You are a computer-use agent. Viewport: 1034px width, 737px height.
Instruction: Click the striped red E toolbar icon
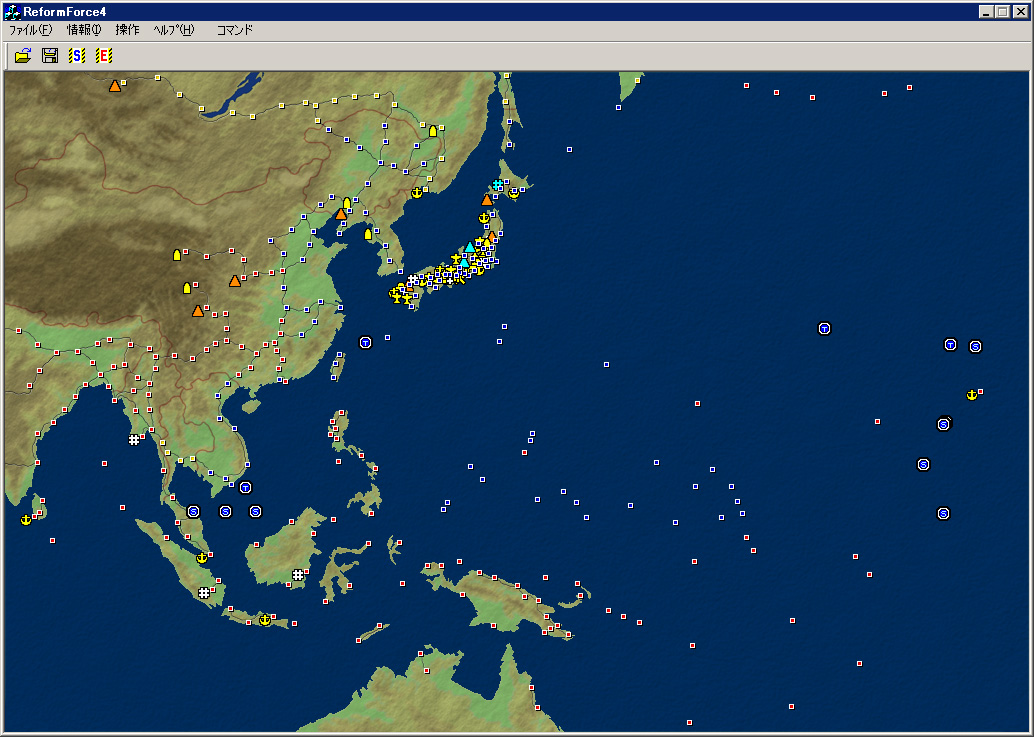pyautogui.click(x=104, y=56)
